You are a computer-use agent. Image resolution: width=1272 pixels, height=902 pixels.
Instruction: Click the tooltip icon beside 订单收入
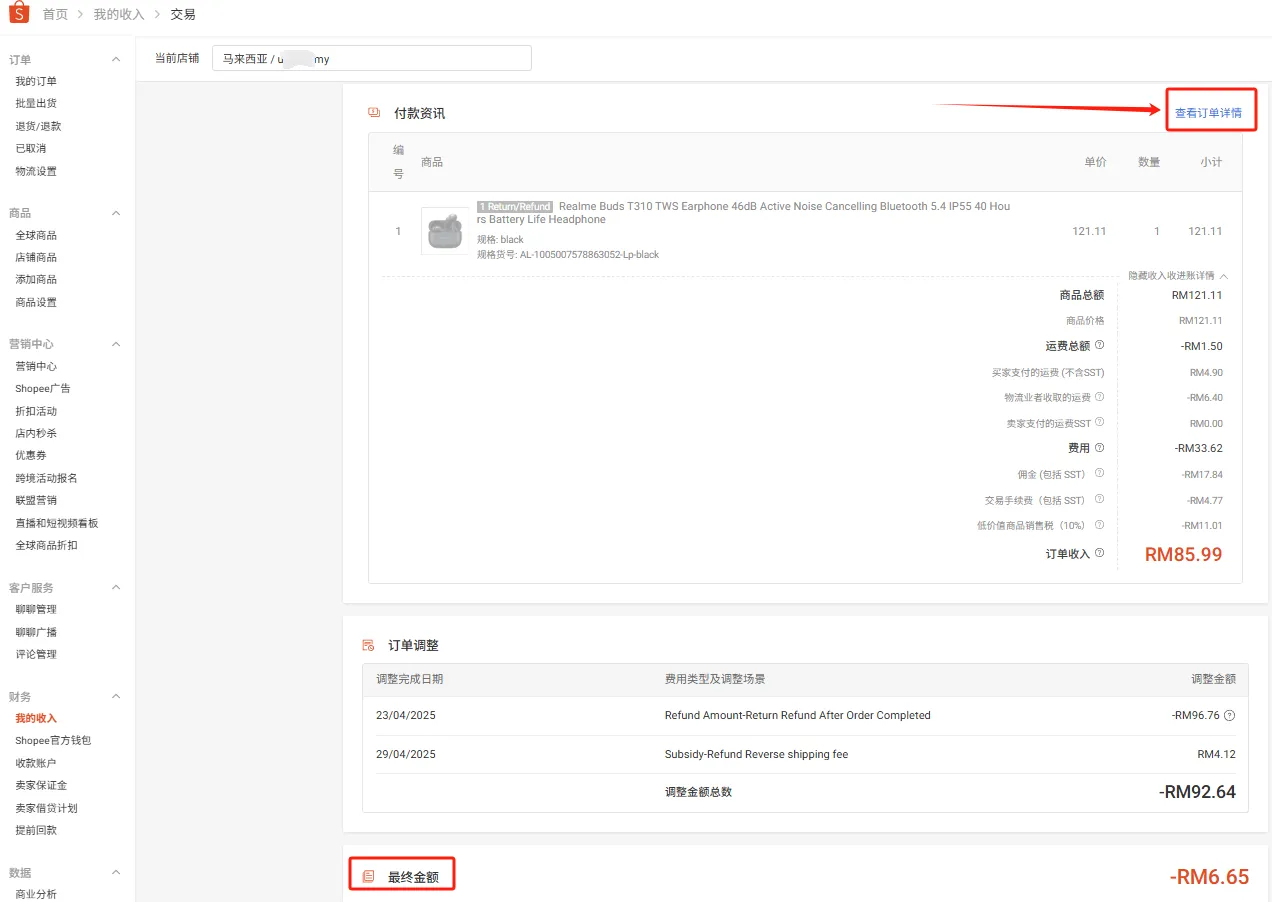click(1099, 554)
